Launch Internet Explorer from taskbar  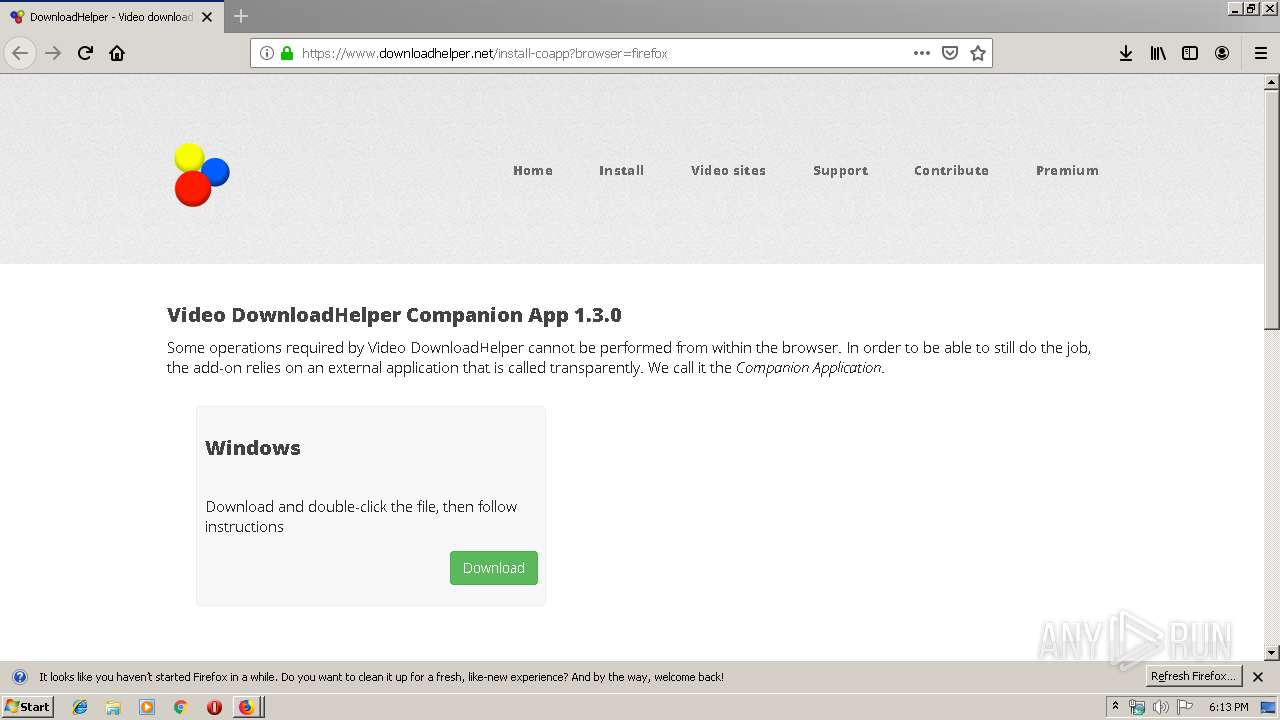(80, 707)
